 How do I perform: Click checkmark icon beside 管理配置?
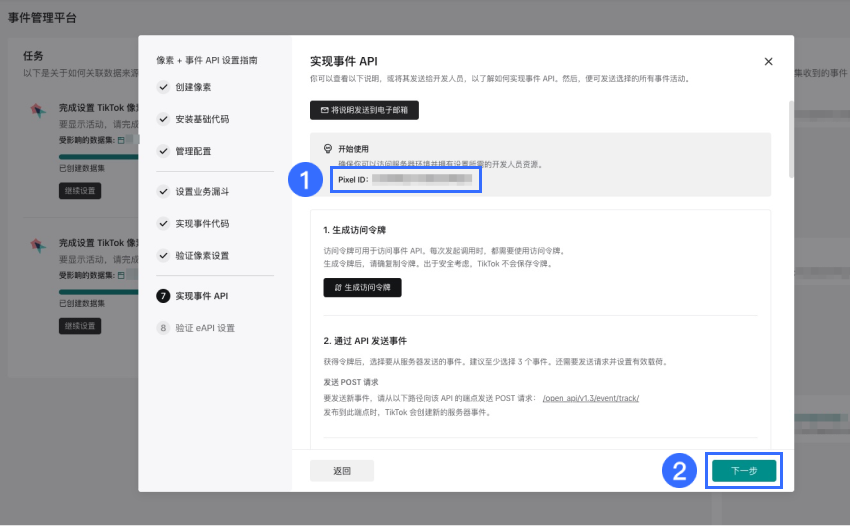click(x=163, y=151)
